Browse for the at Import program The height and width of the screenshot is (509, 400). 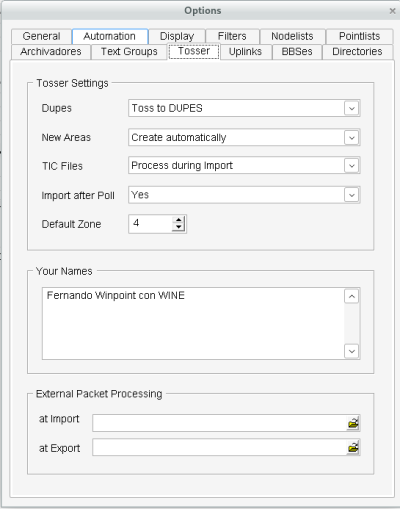click(x=353, y=423)
